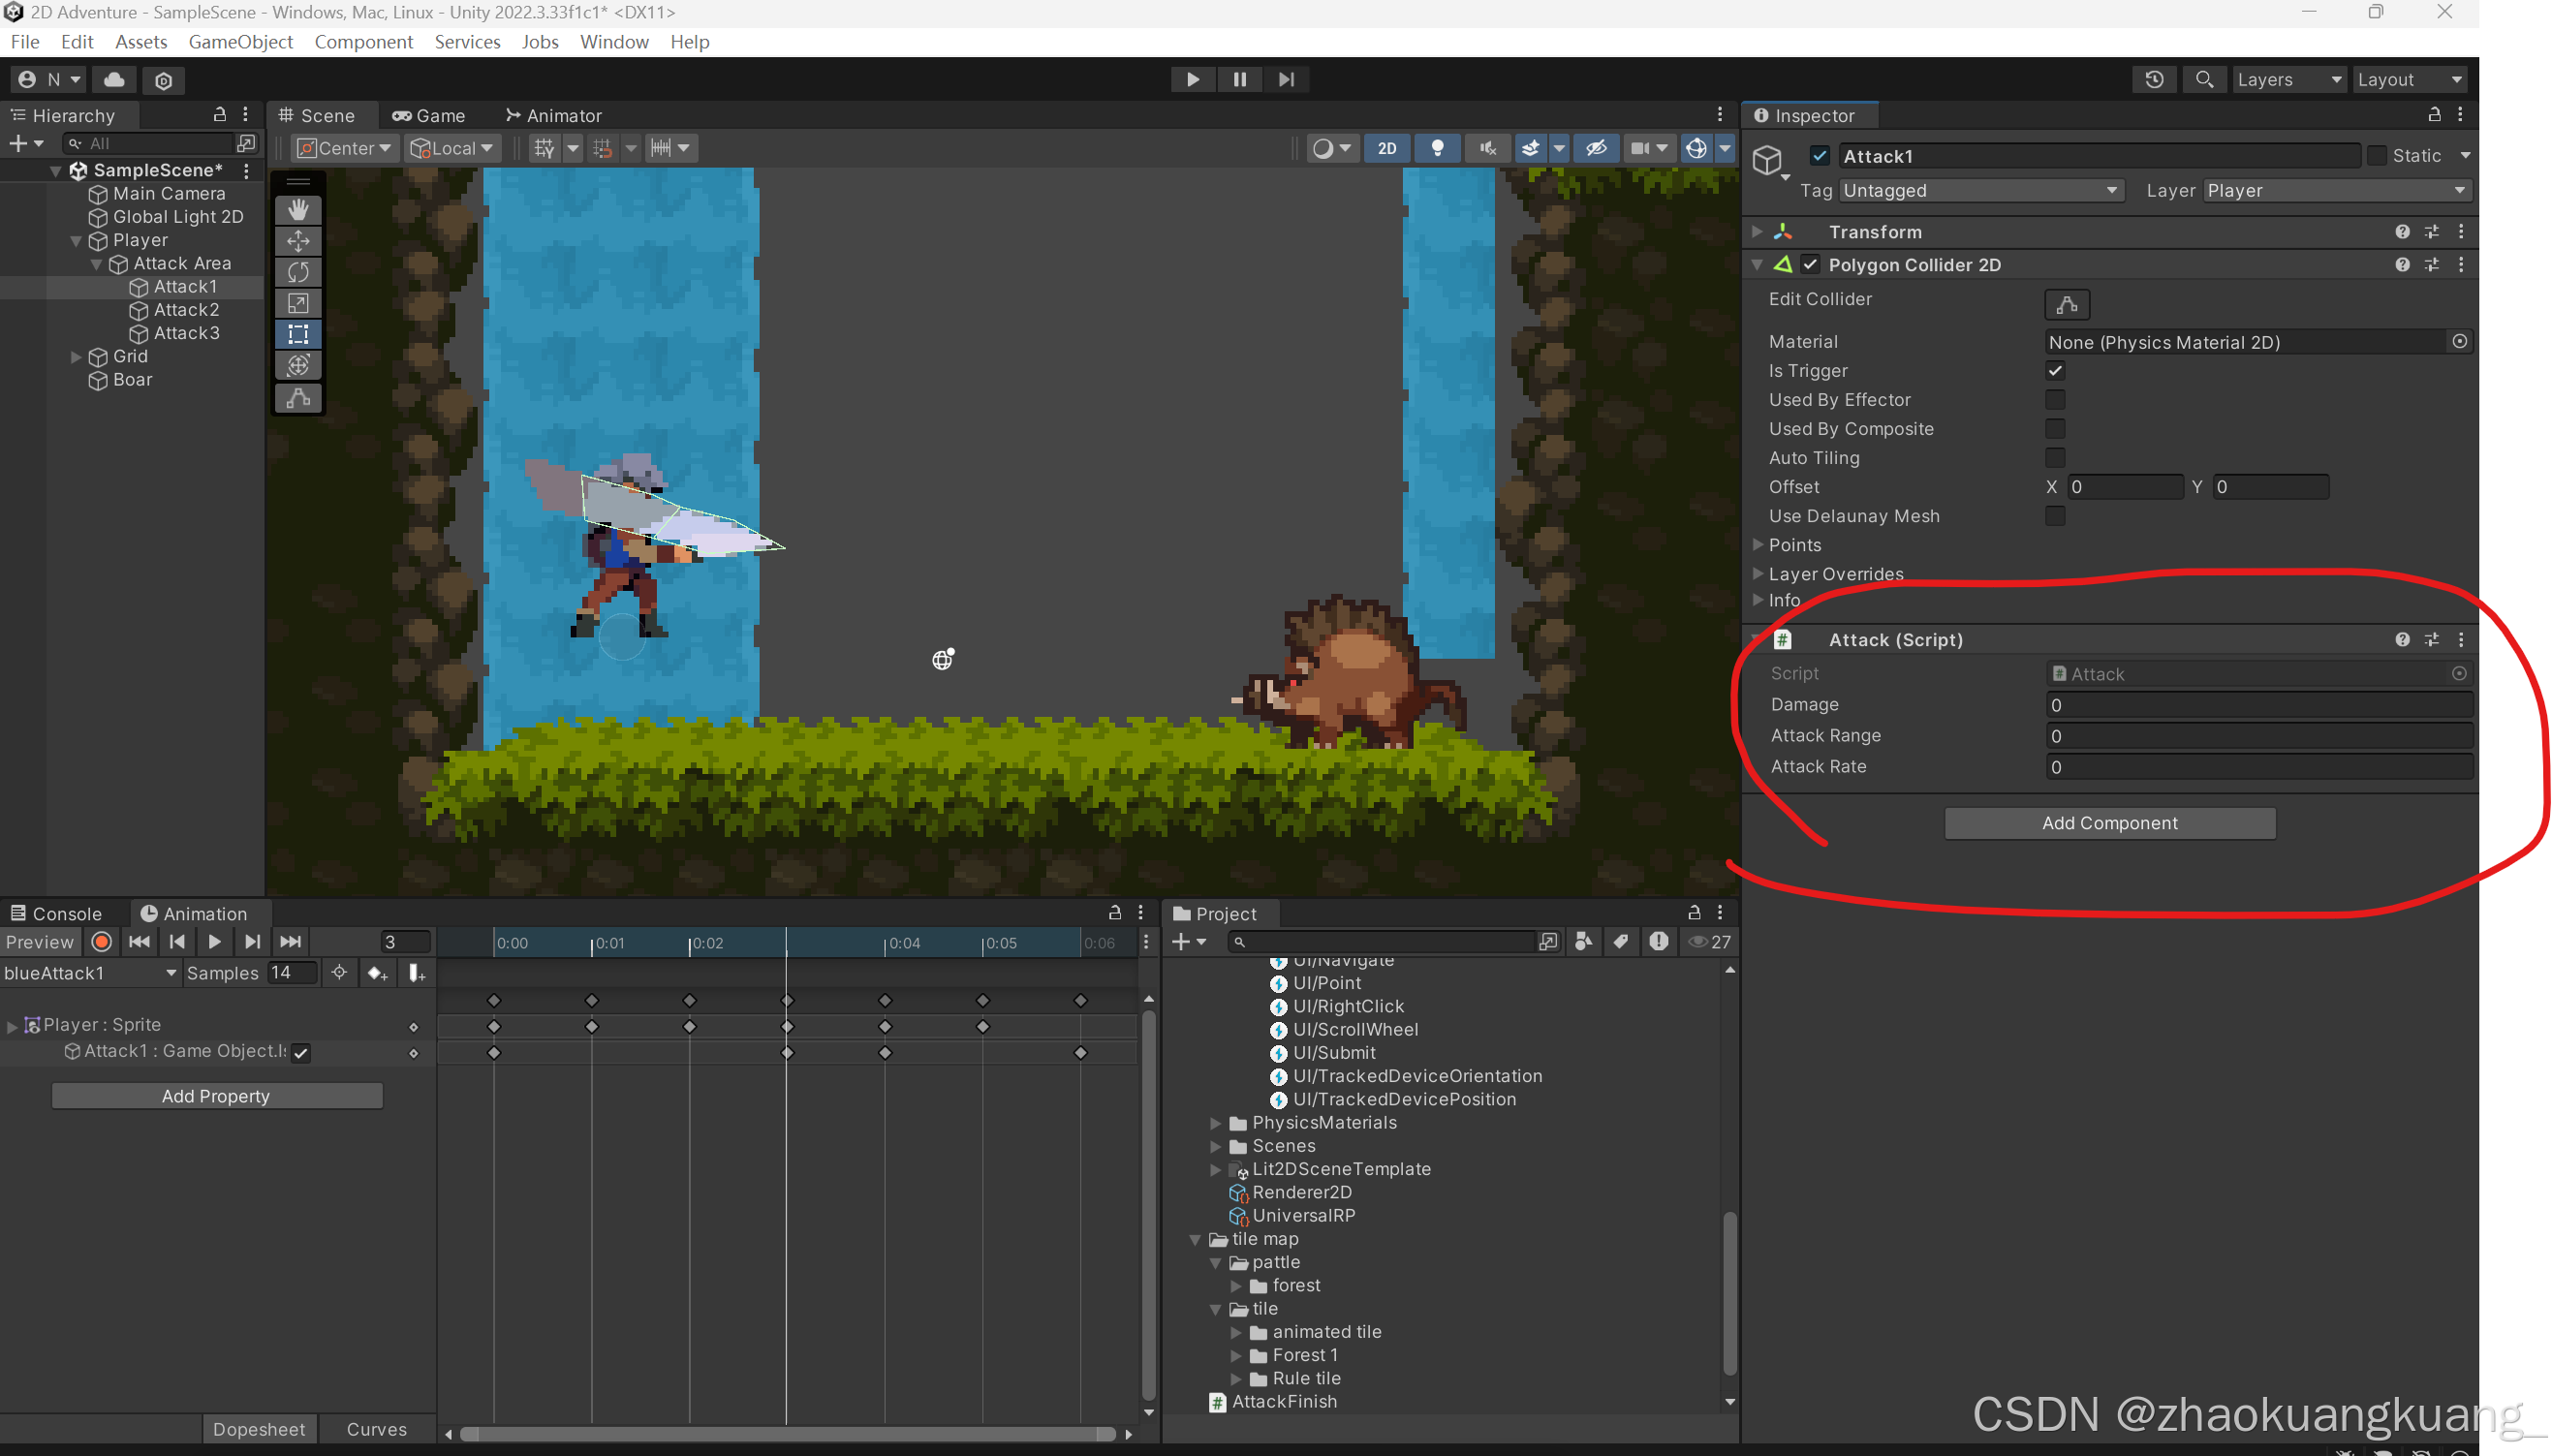The height and width of the screenshot is (1456, 2552).
Task: Click the Add Component button
Action: [x=2109, y=823]
